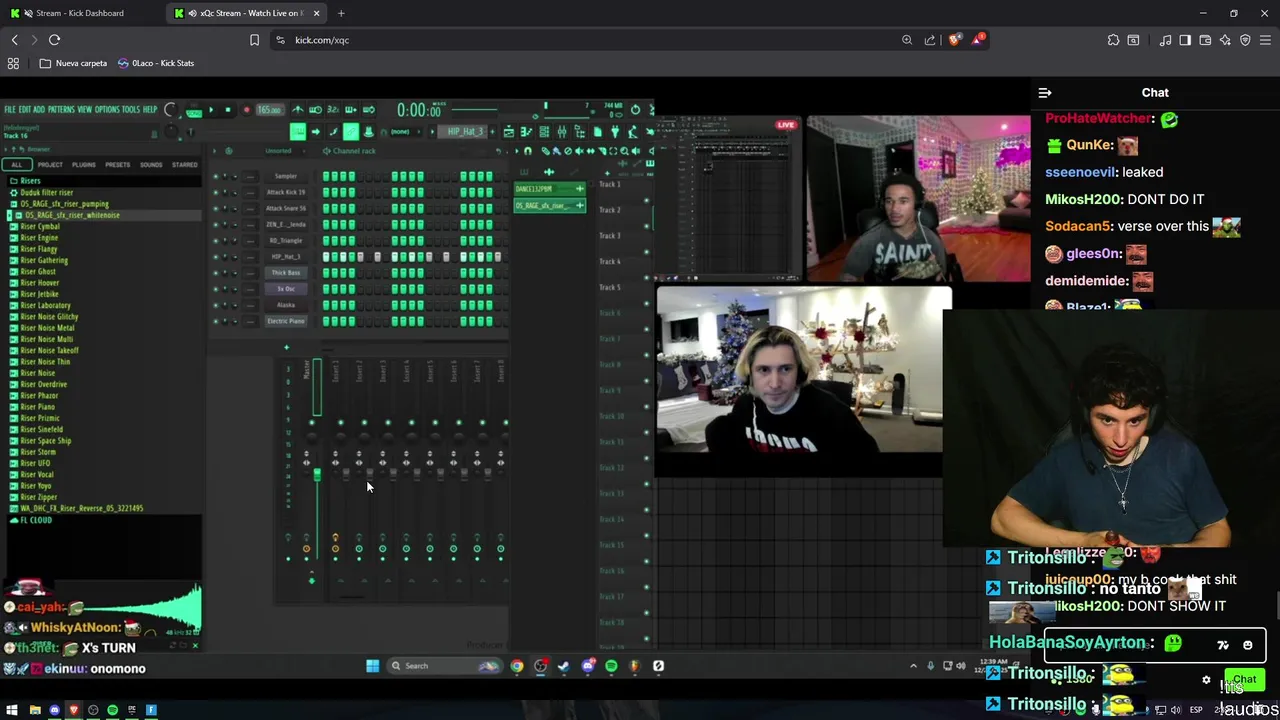This screenshot has width=1280, height=720.
Task: Mute the Sampler channel green LED
Action: 215,176
